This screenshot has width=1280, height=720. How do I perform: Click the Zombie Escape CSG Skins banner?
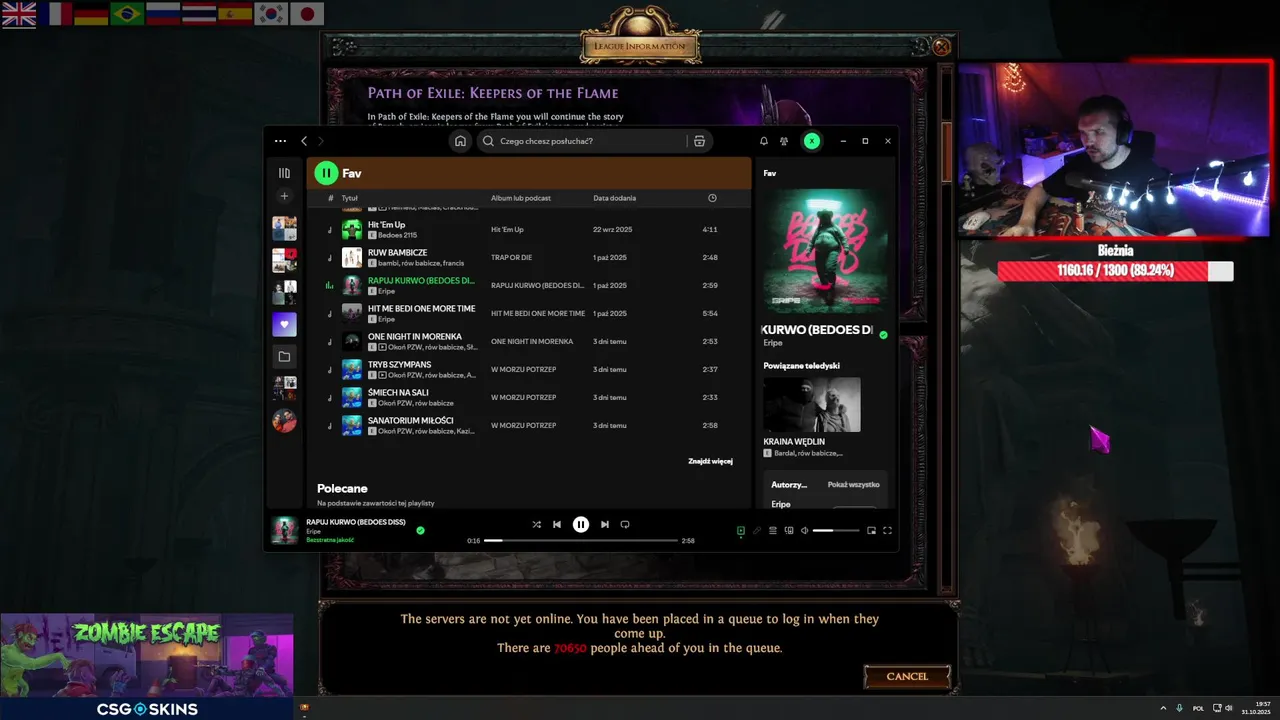pos(147,666)
